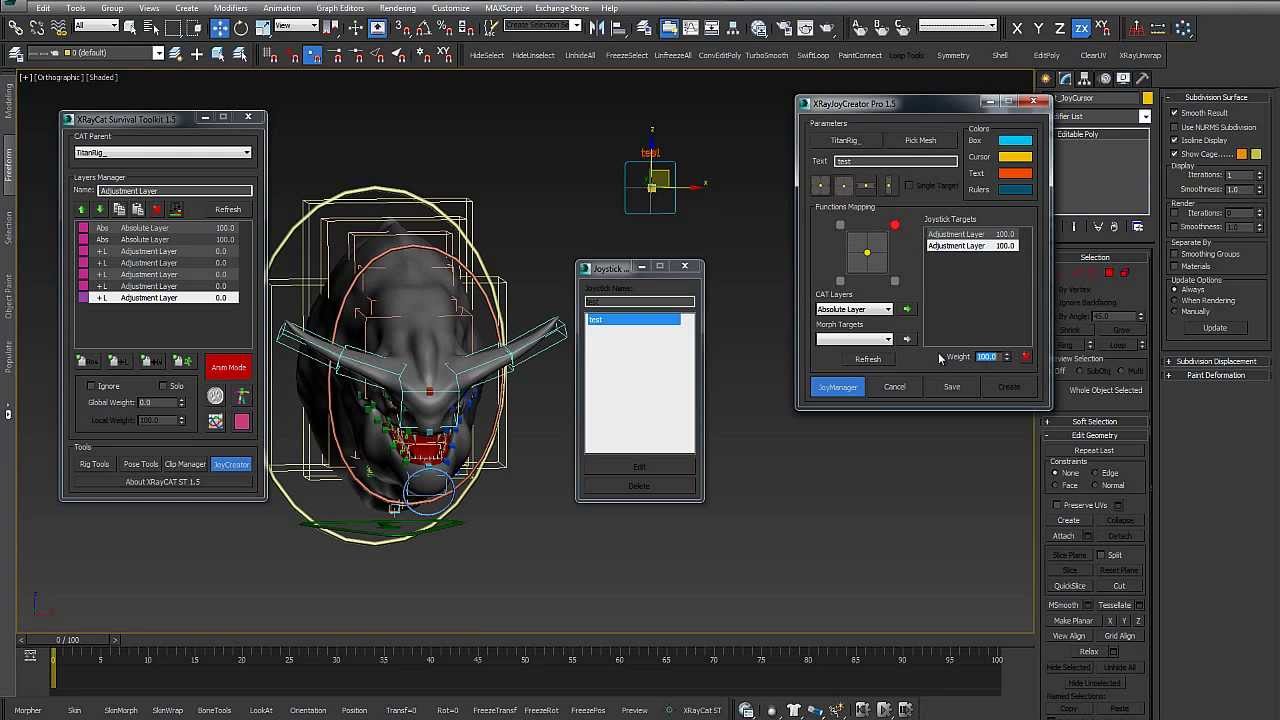This screenshot has width=1280, height=720.
Task: Click the Pick Mesh button
Action: [x=920, y=140]
